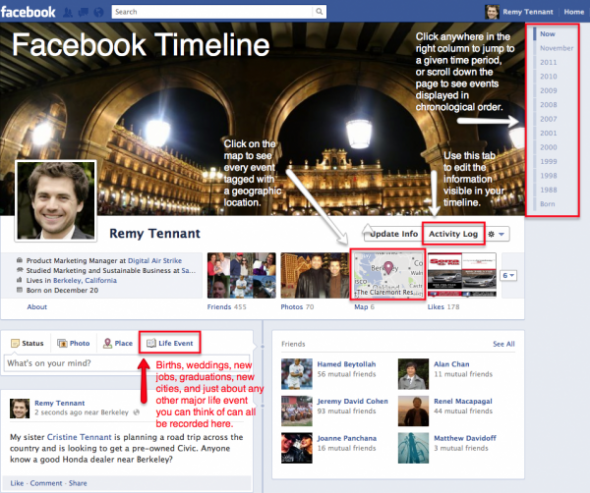The height and width of the screenshot is (493, 590).
Task: Open the About link
Action: click(x=37, y=307)
